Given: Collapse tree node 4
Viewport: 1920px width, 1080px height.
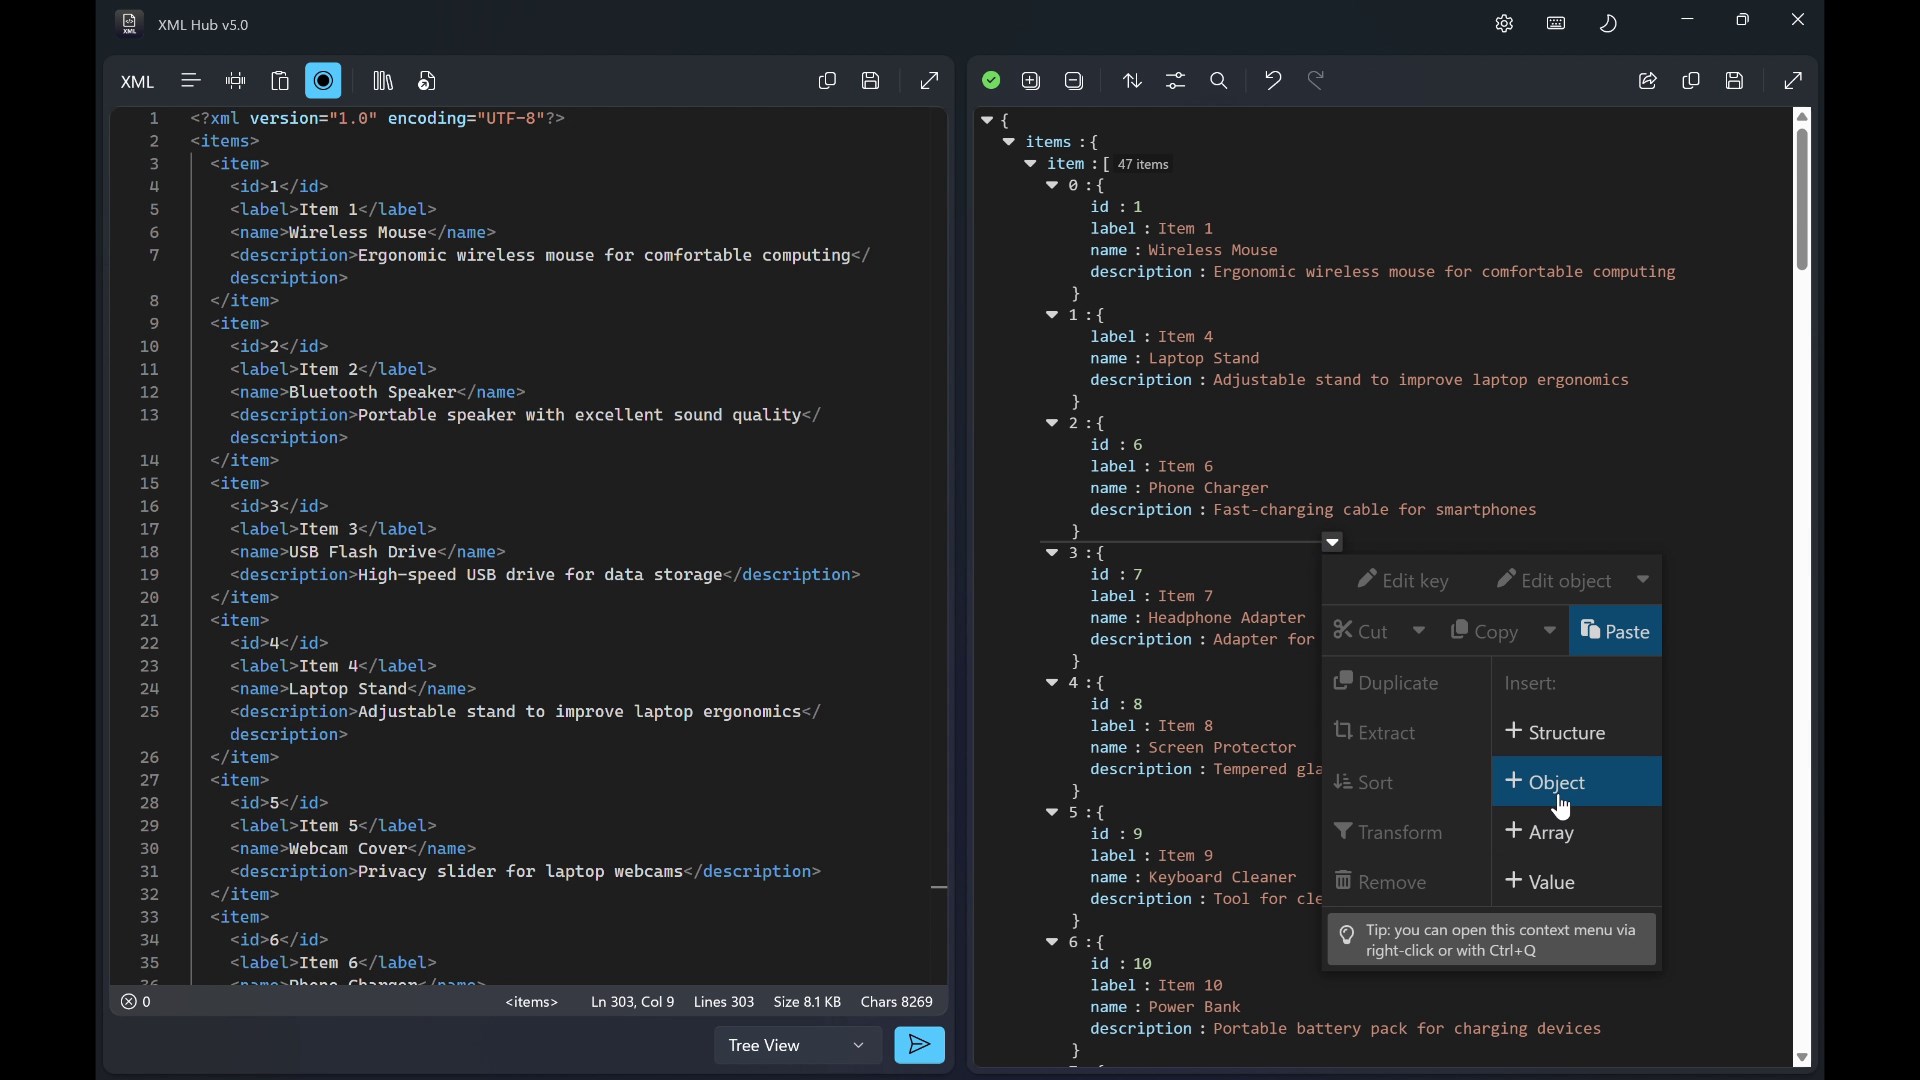Looking at the screenshot, I should click(1054, 684).
